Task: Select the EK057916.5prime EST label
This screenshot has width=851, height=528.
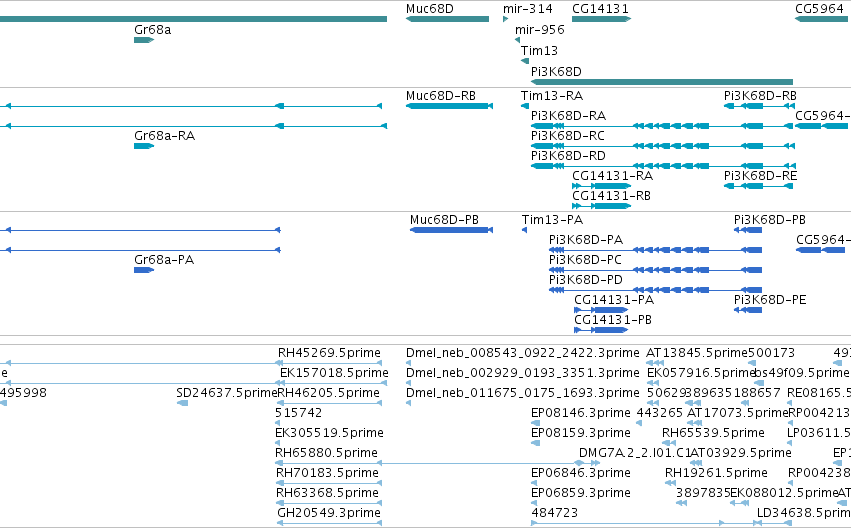Action: tap(701, 373)
